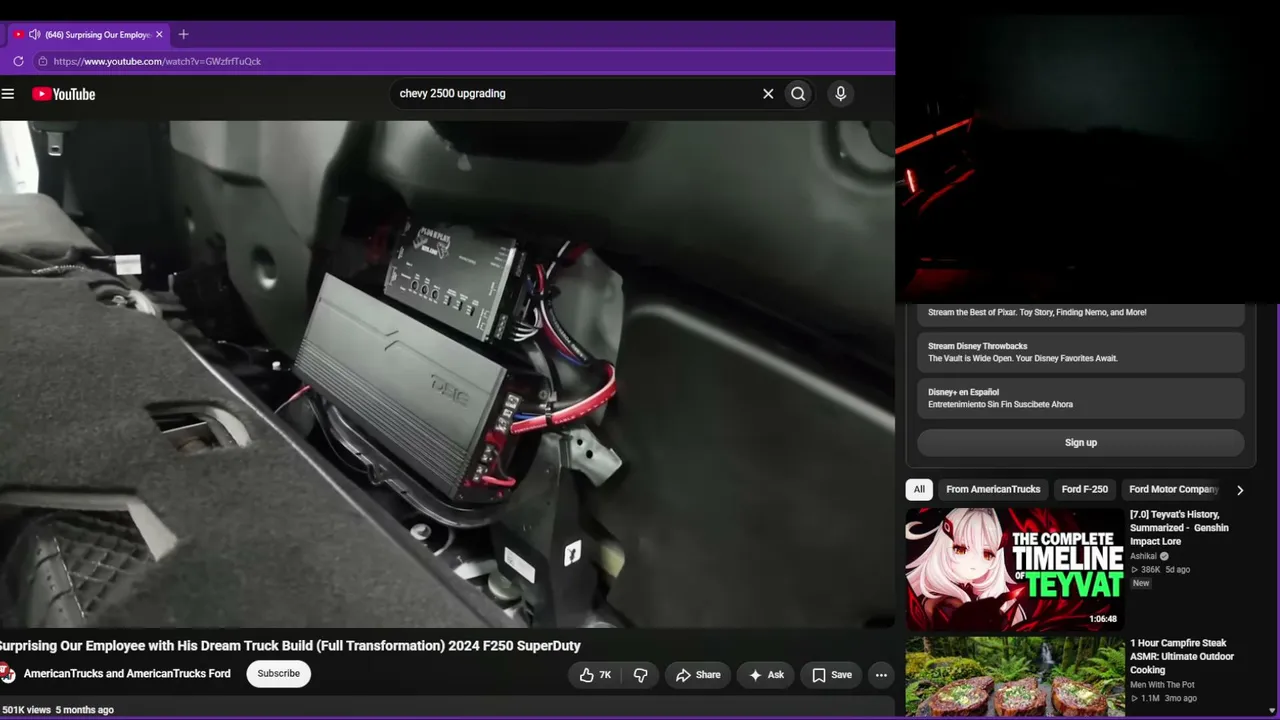This screenshot has width=1280, height=720.
Task: View site information beside the URL
Action: click(x=42, y=61)
